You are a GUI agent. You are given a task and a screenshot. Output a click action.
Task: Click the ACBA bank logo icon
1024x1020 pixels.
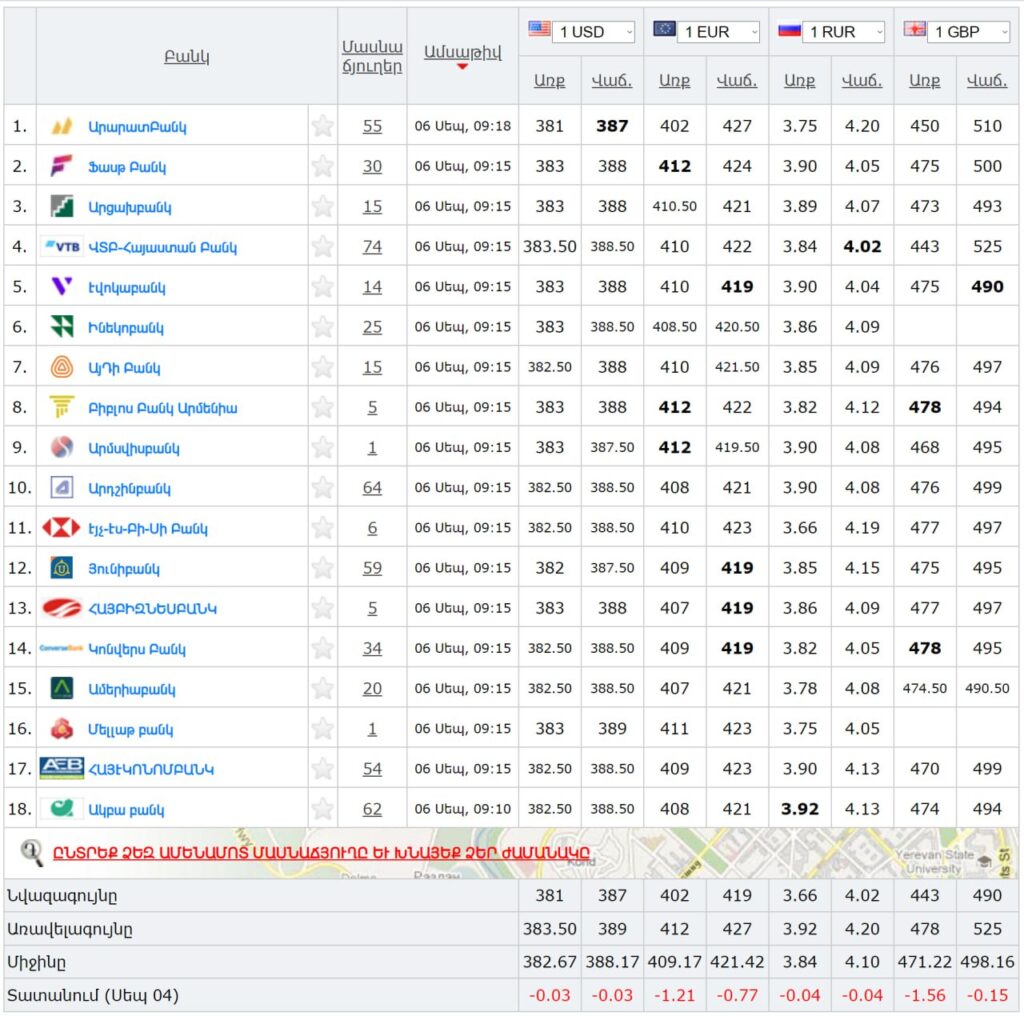point(62,809)
